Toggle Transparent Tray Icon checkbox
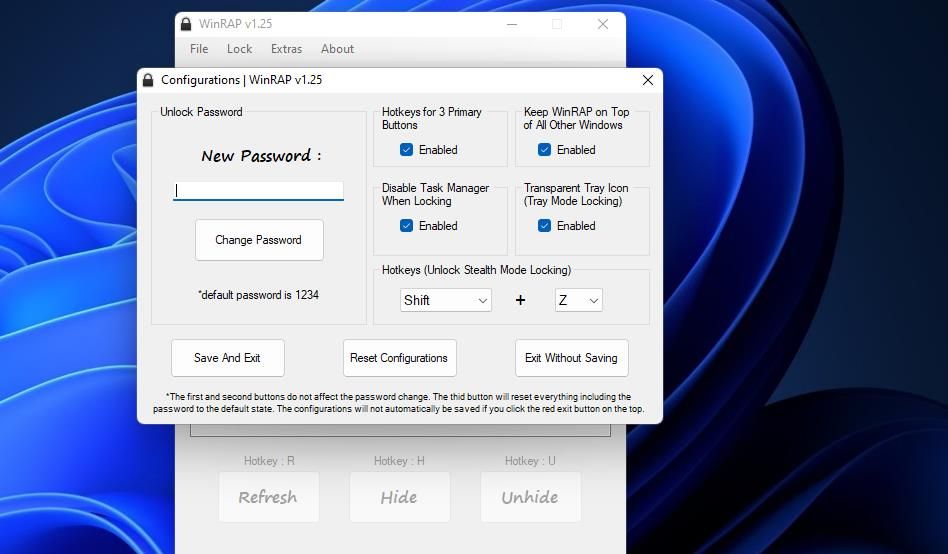The image size is (948, 554). pos(544,226)
